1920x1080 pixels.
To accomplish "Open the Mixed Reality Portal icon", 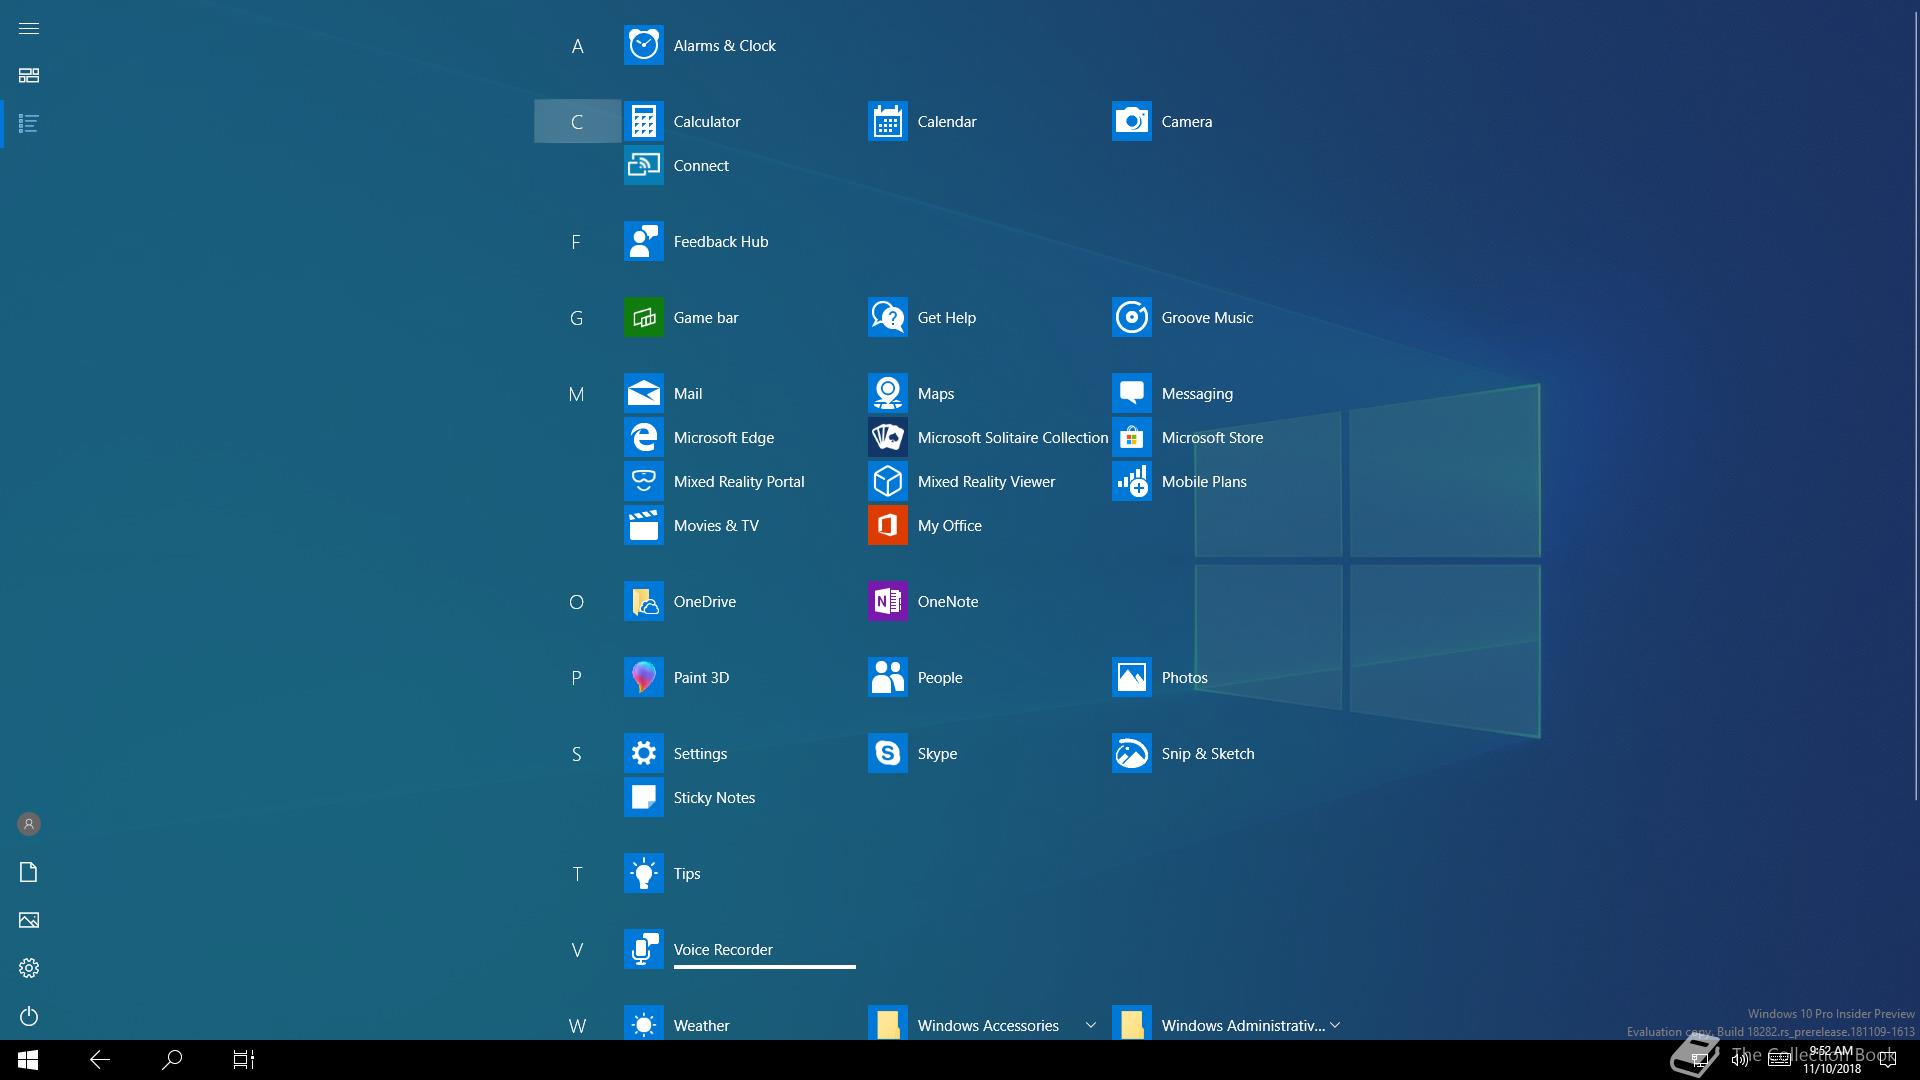I will tap(643, 482).
